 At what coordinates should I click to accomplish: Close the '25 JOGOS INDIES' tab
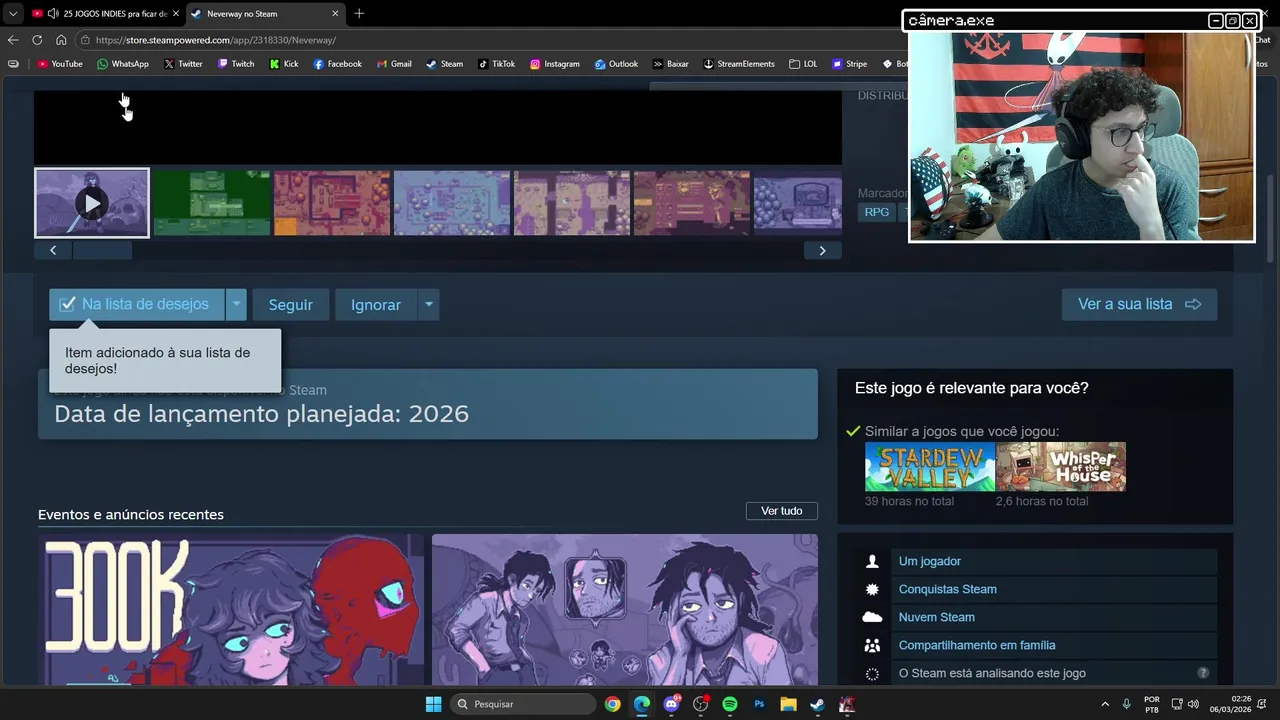point(175,14)
